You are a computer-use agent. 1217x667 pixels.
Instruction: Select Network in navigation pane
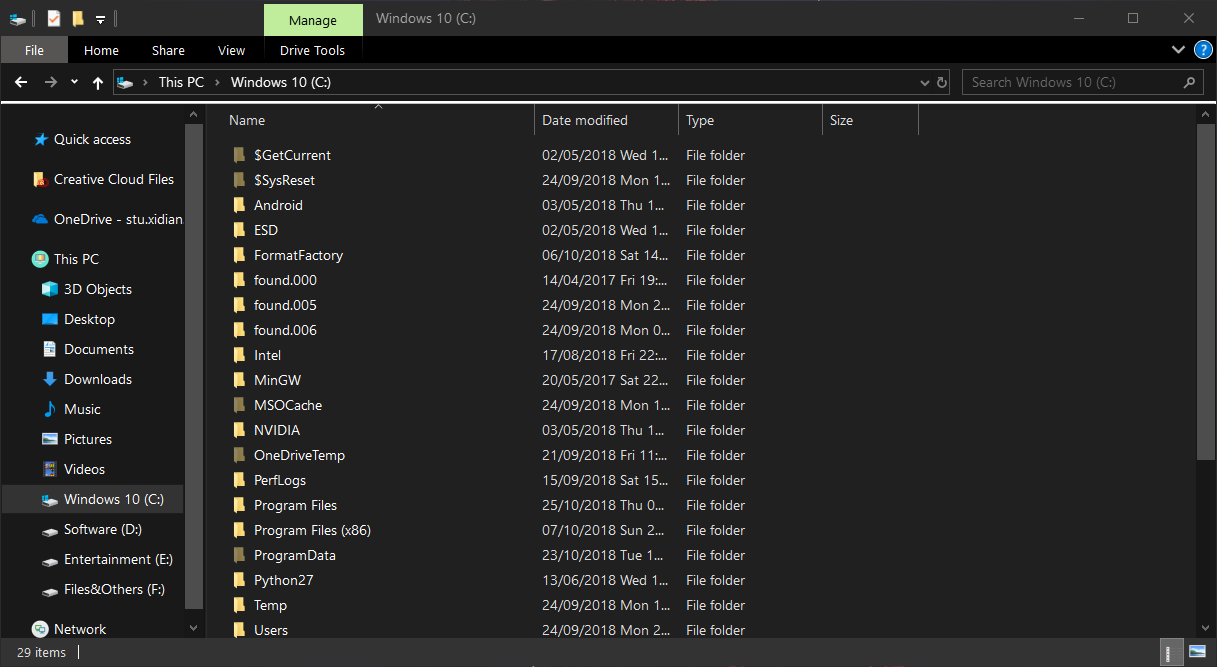80,629
